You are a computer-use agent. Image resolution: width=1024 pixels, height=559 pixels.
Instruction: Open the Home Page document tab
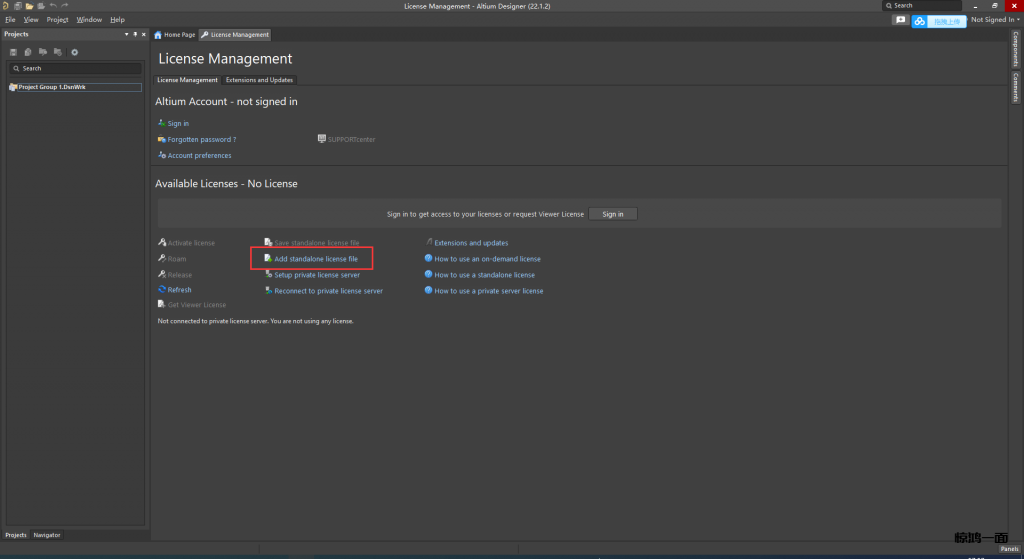(x=175, y=35)
